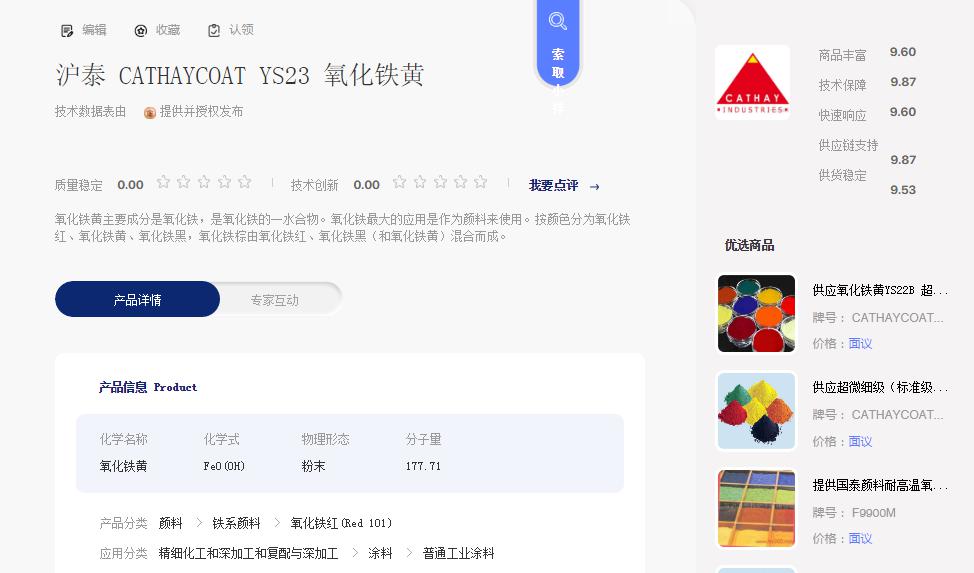Open the pigment powder piles thumbnail
Screen dimensions: 974x573
click(x=756, y=411)
